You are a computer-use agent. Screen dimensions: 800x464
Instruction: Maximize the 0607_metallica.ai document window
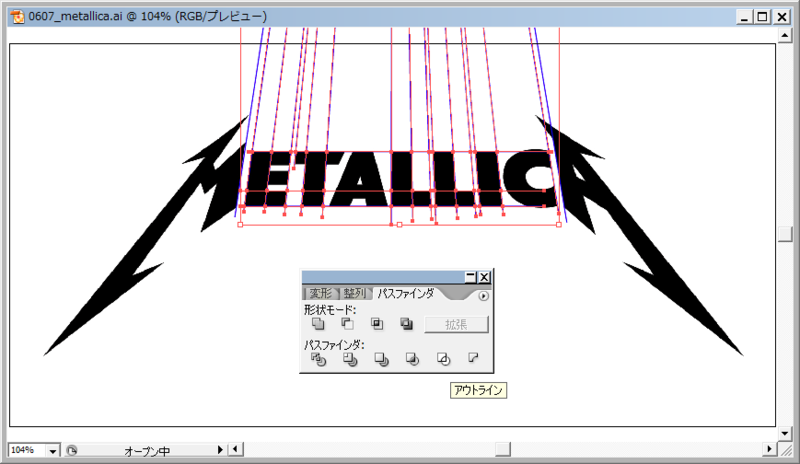[762, 17]
